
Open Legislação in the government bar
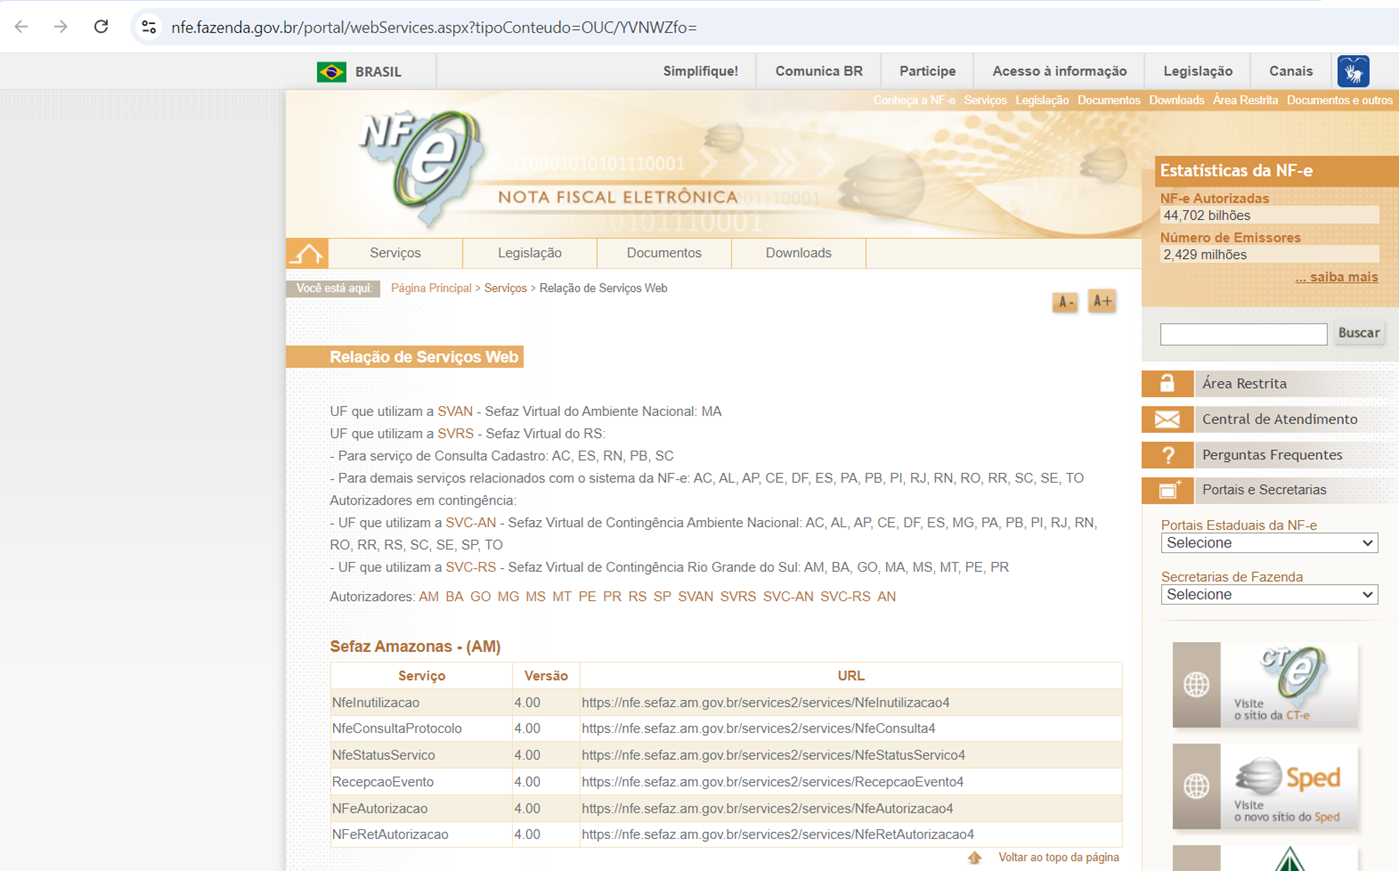(x=1198, y=72)
